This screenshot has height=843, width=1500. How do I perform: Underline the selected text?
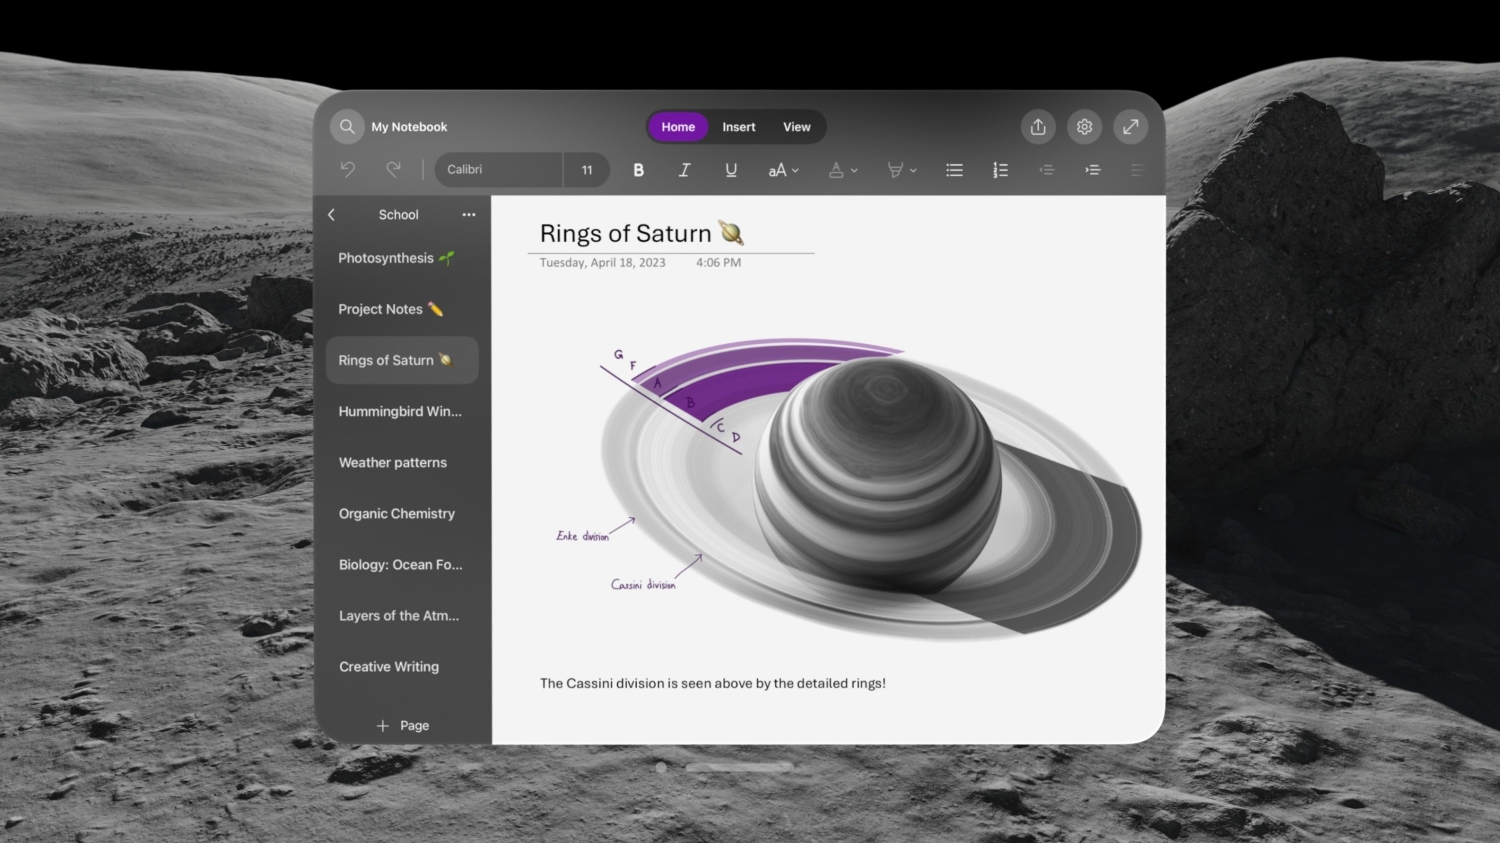tap(731, 169)
